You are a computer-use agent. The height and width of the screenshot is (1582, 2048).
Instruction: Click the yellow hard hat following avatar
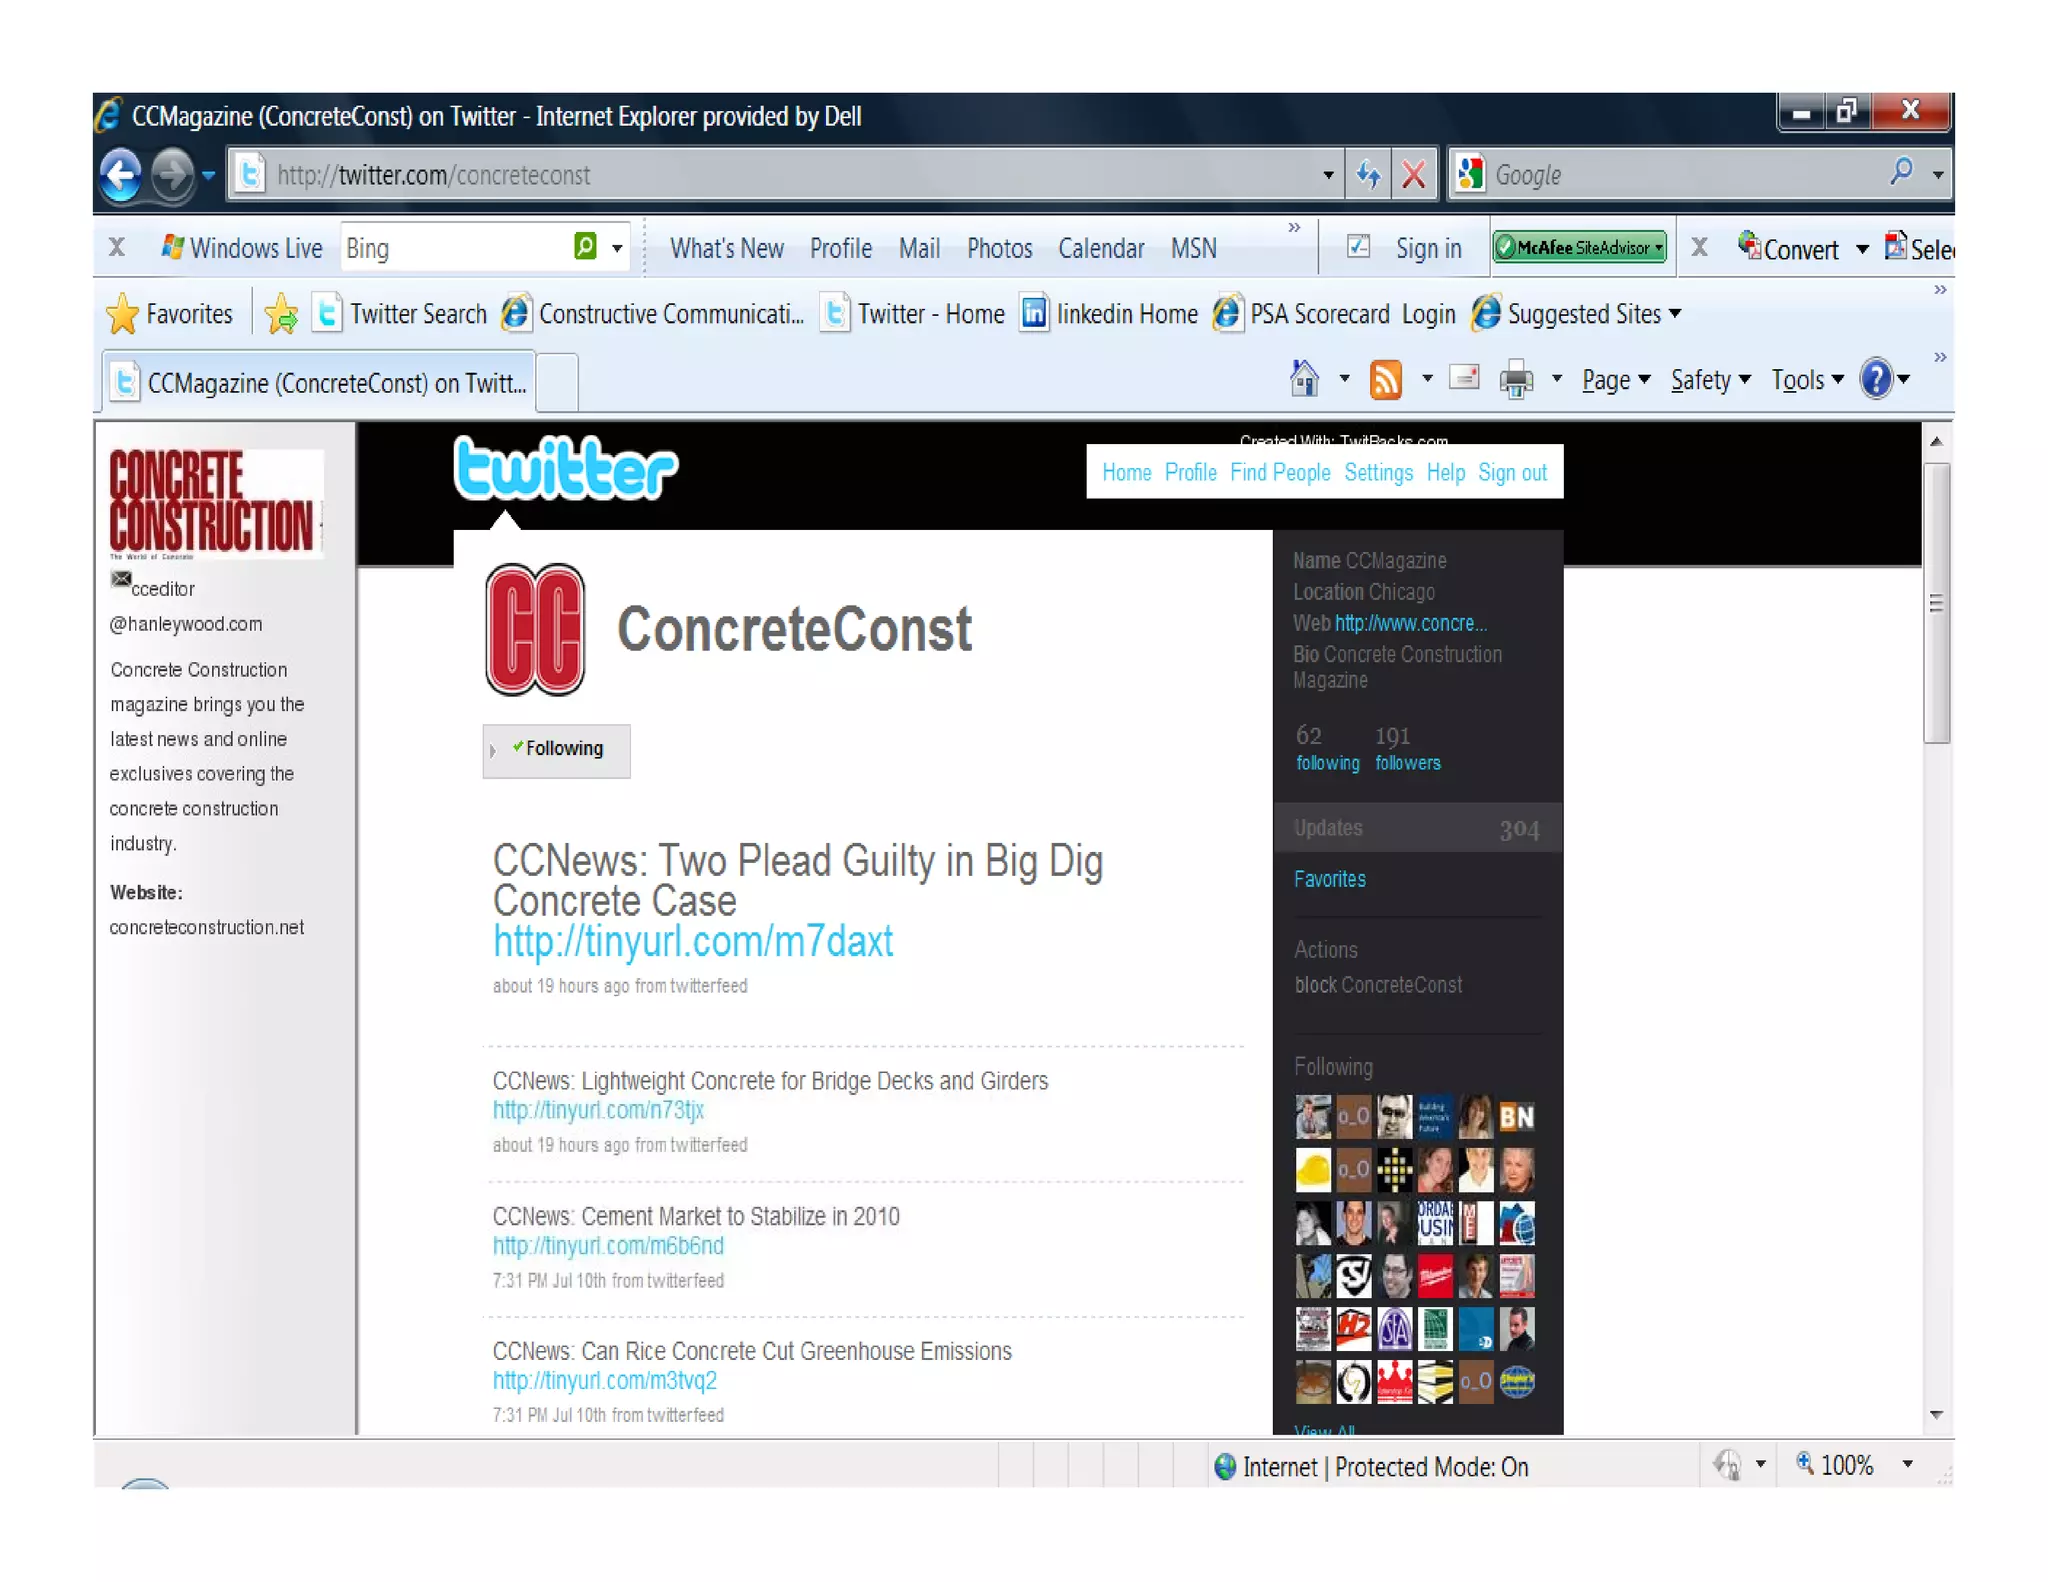click(x=1313, y=1170)
